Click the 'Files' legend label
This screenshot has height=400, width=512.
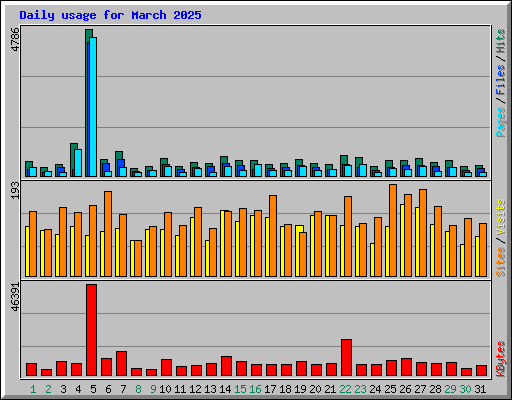(x=501, y=80)
